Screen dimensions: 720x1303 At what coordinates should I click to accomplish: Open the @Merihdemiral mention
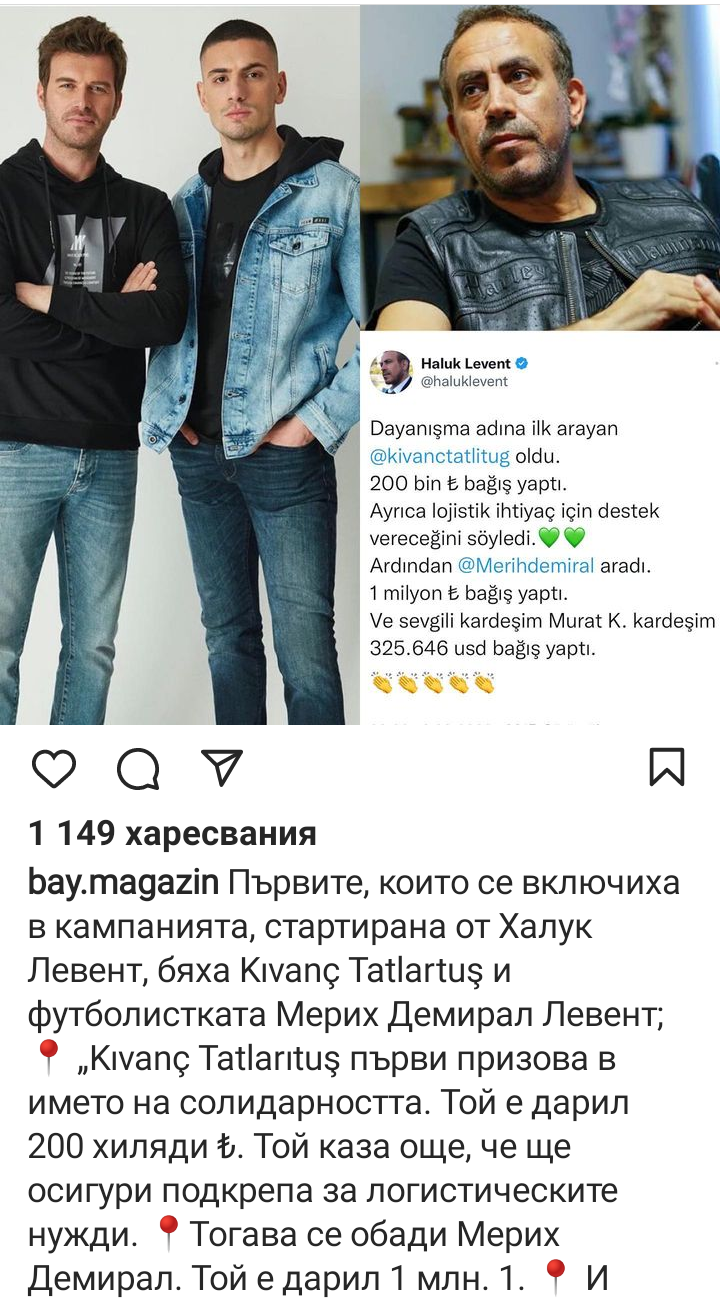[x=526, y=565]
